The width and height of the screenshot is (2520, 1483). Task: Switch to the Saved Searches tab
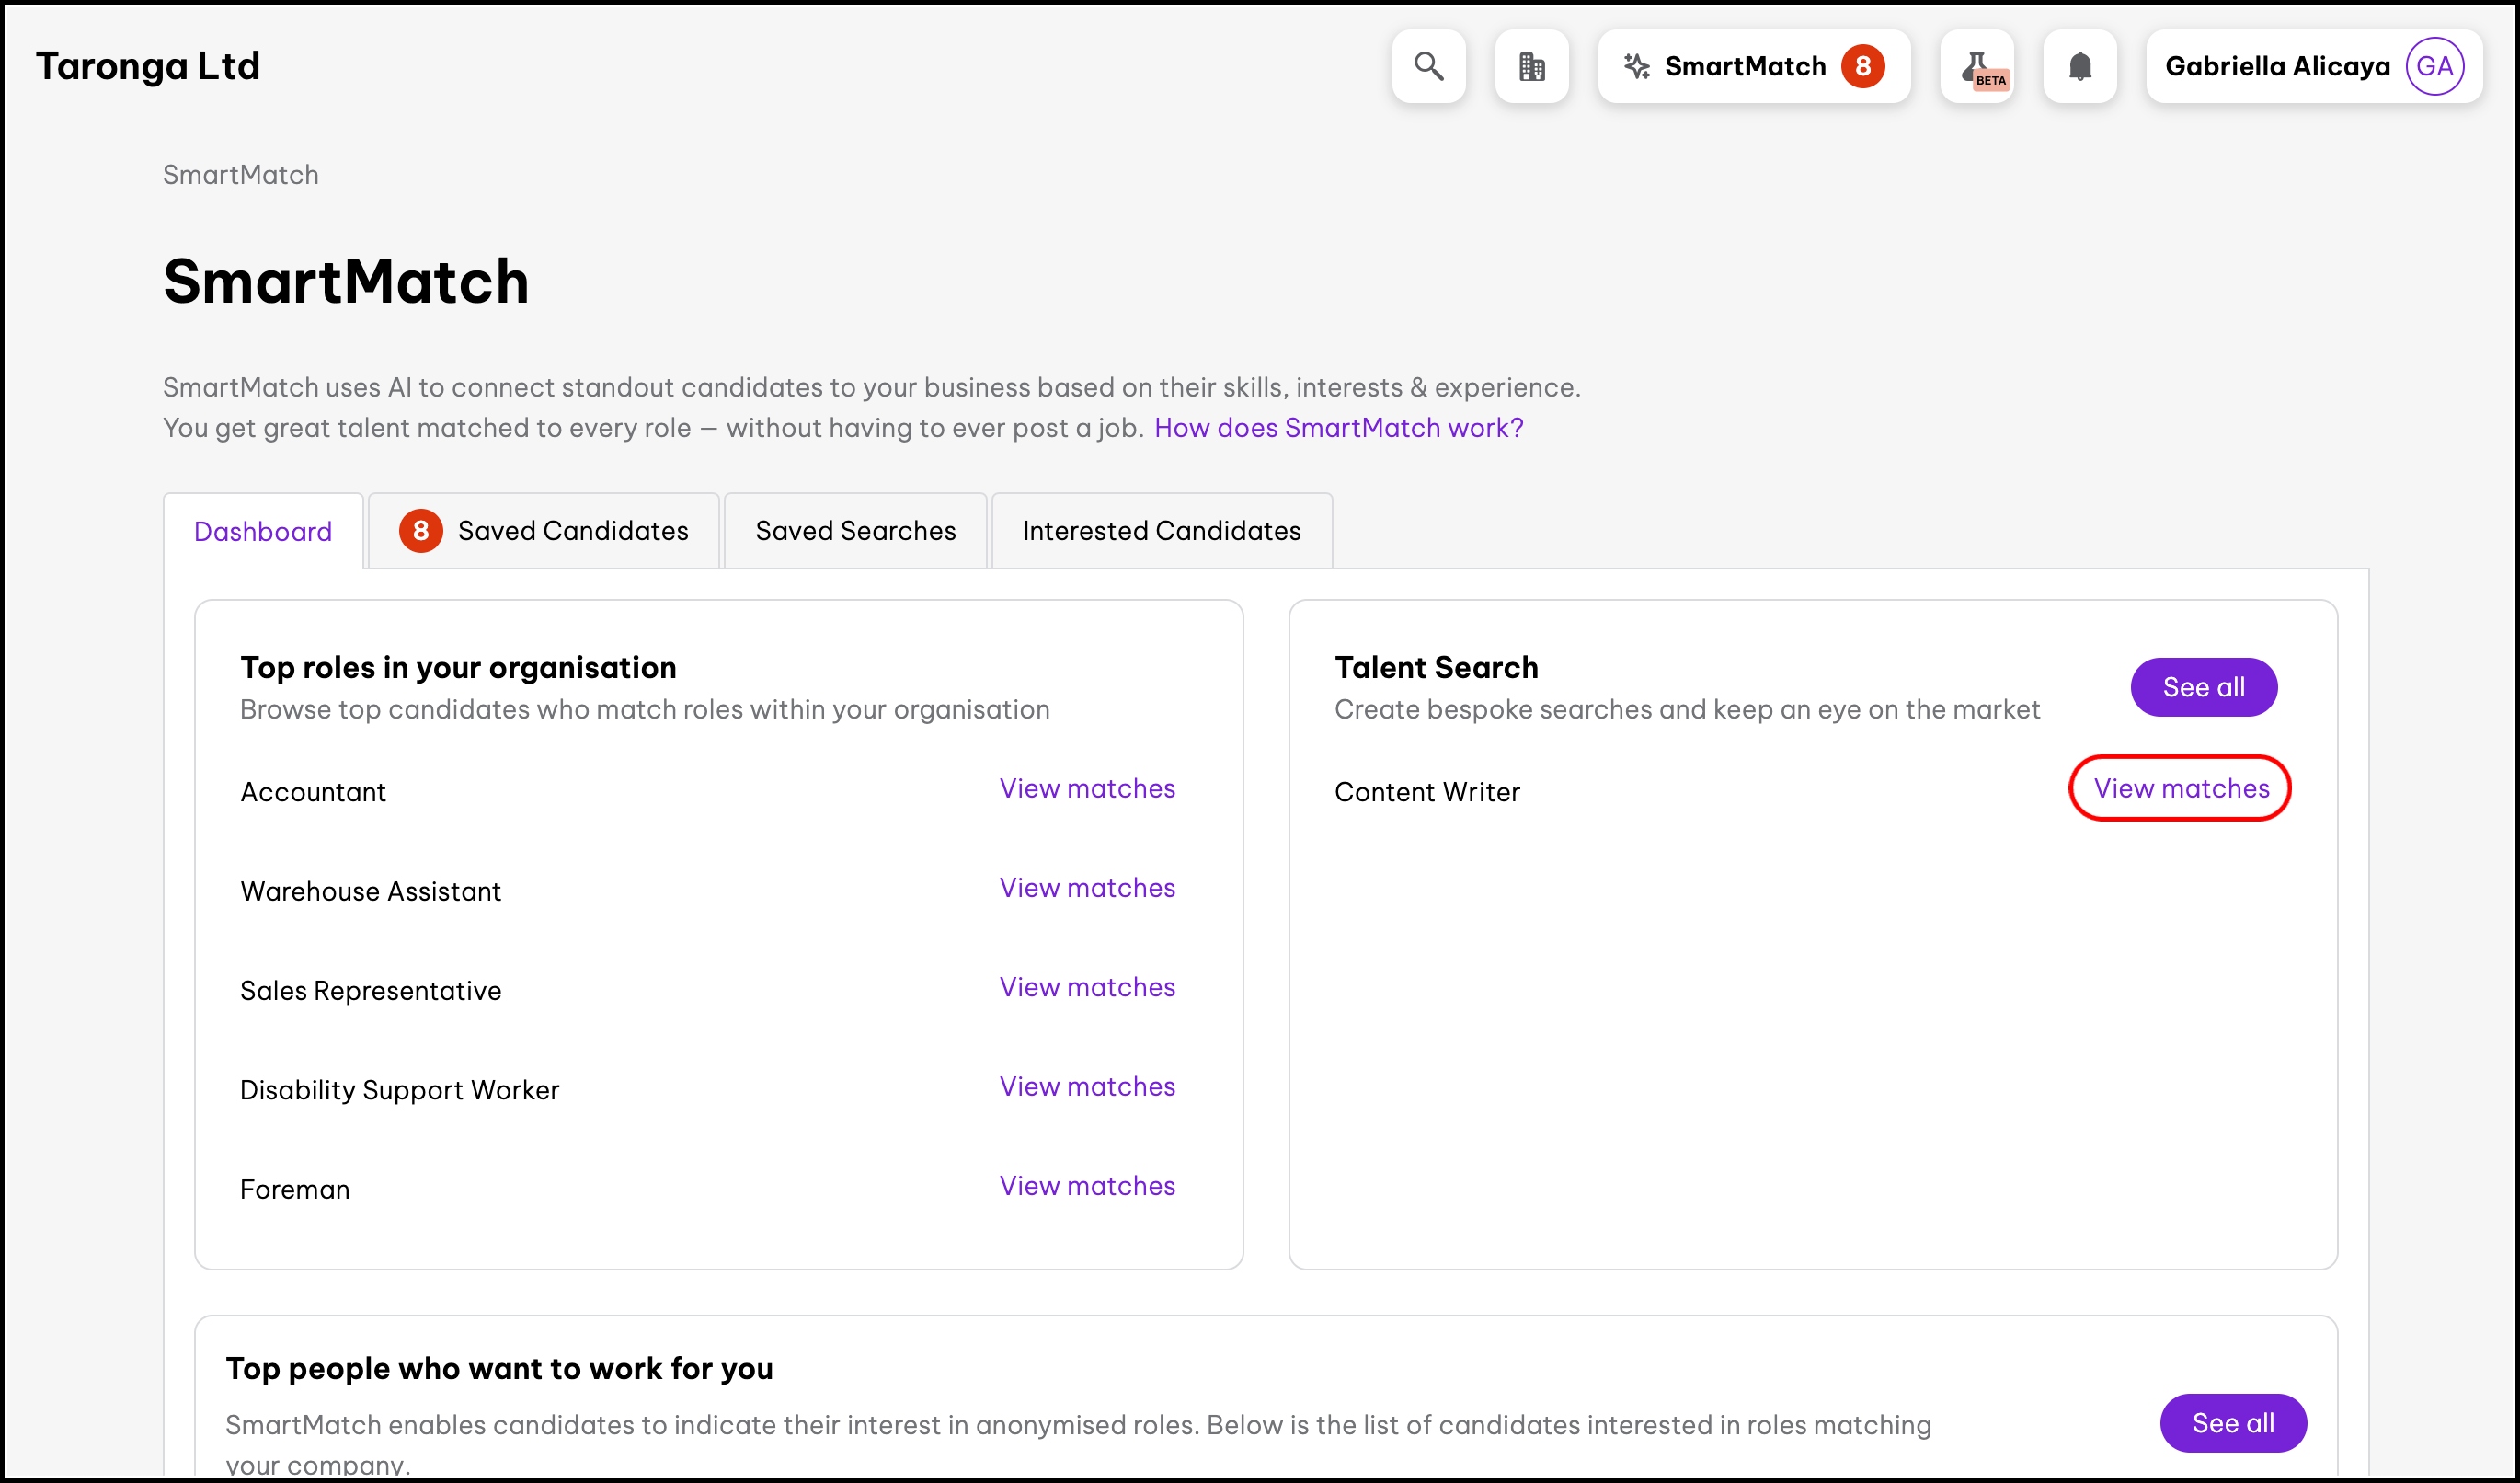tap(855, 531)
